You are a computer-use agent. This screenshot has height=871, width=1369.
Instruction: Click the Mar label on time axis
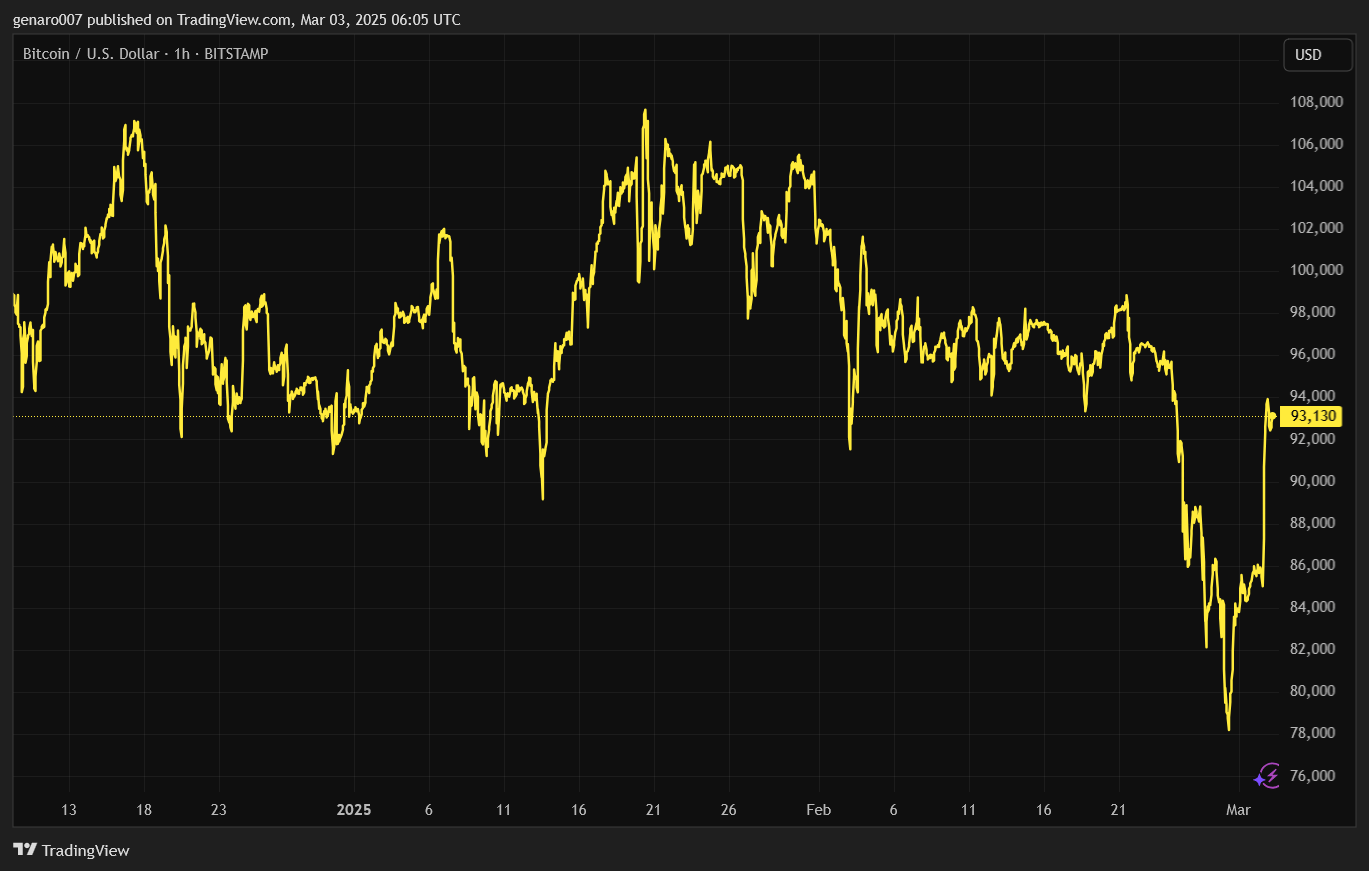coord(1239,810)
